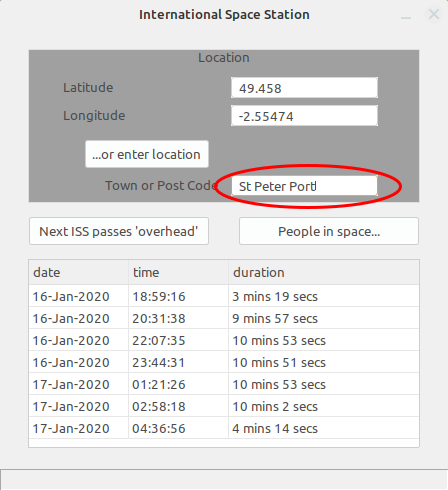
Task: Click the Latitude input field
Action: (304, 88)
